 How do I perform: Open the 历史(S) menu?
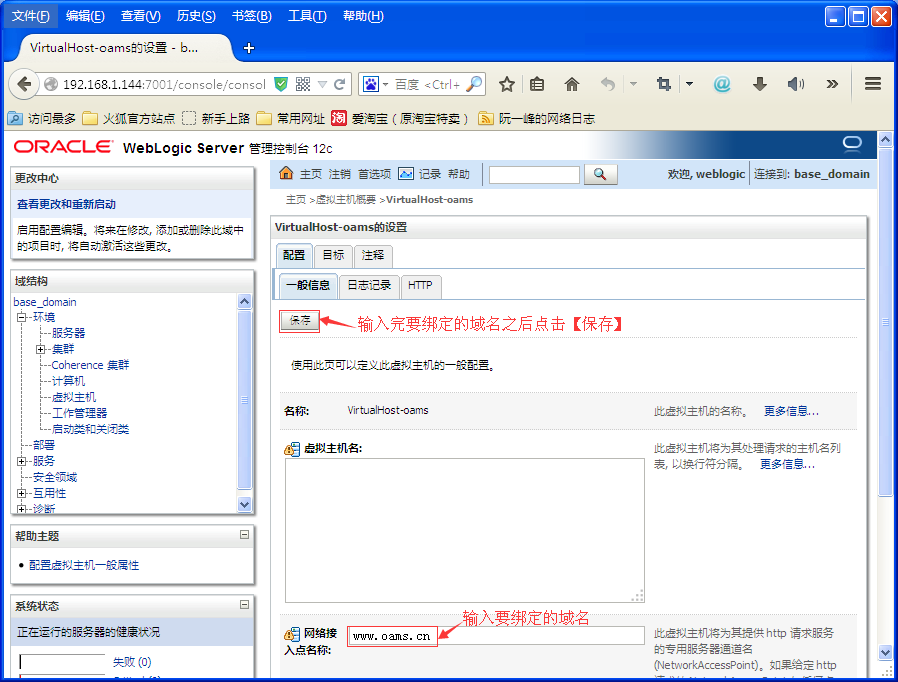(x=196, y=16)
